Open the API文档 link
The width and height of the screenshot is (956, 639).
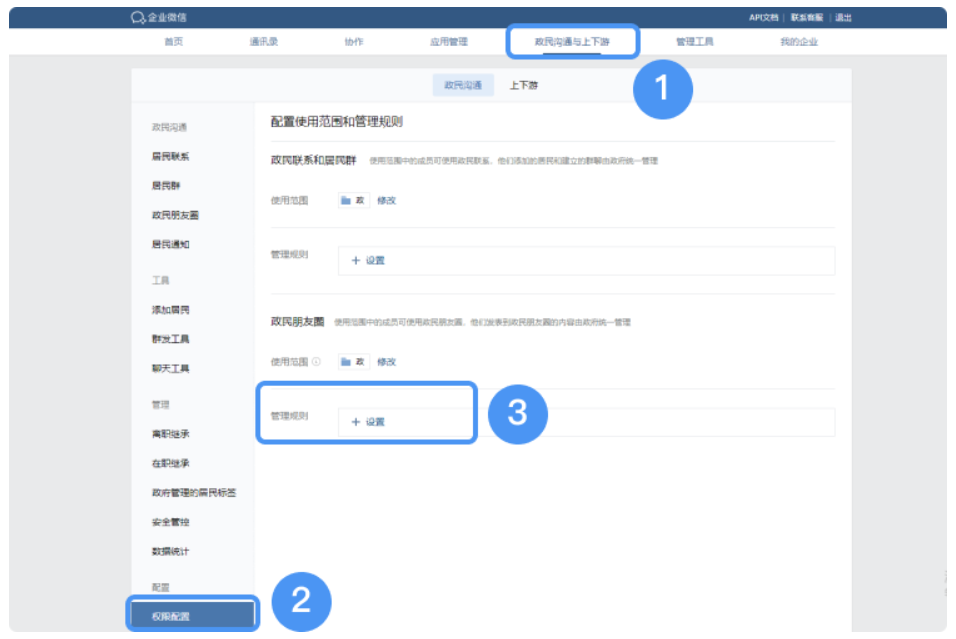click(x=763, y=18)
